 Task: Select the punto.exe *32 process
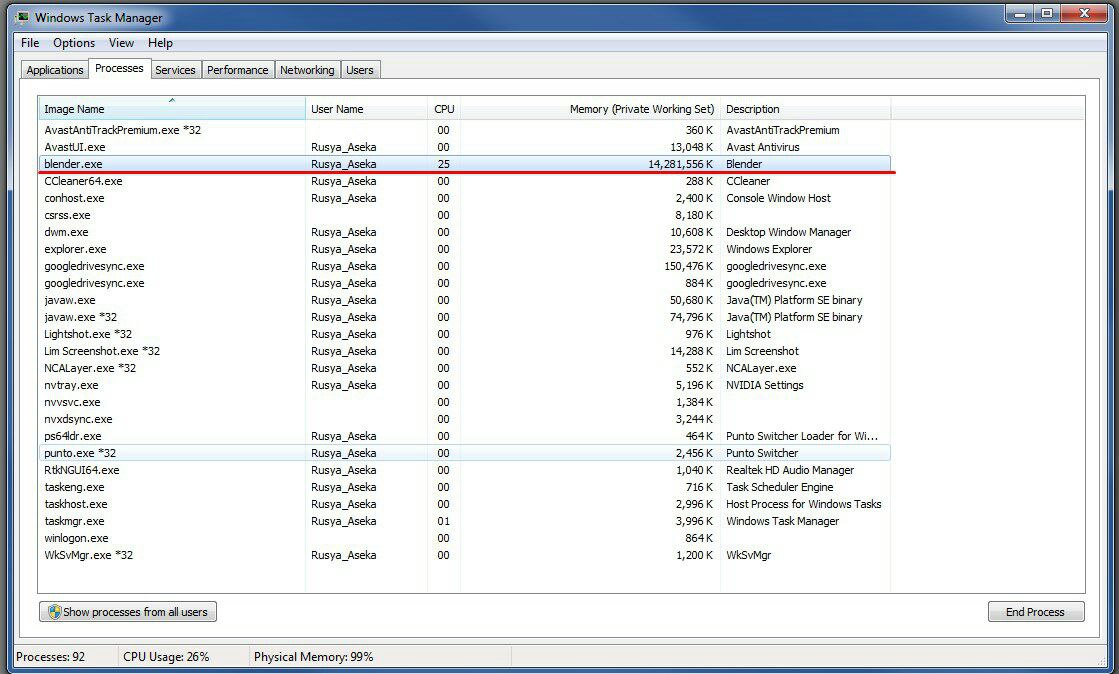[x=465, y=453]
